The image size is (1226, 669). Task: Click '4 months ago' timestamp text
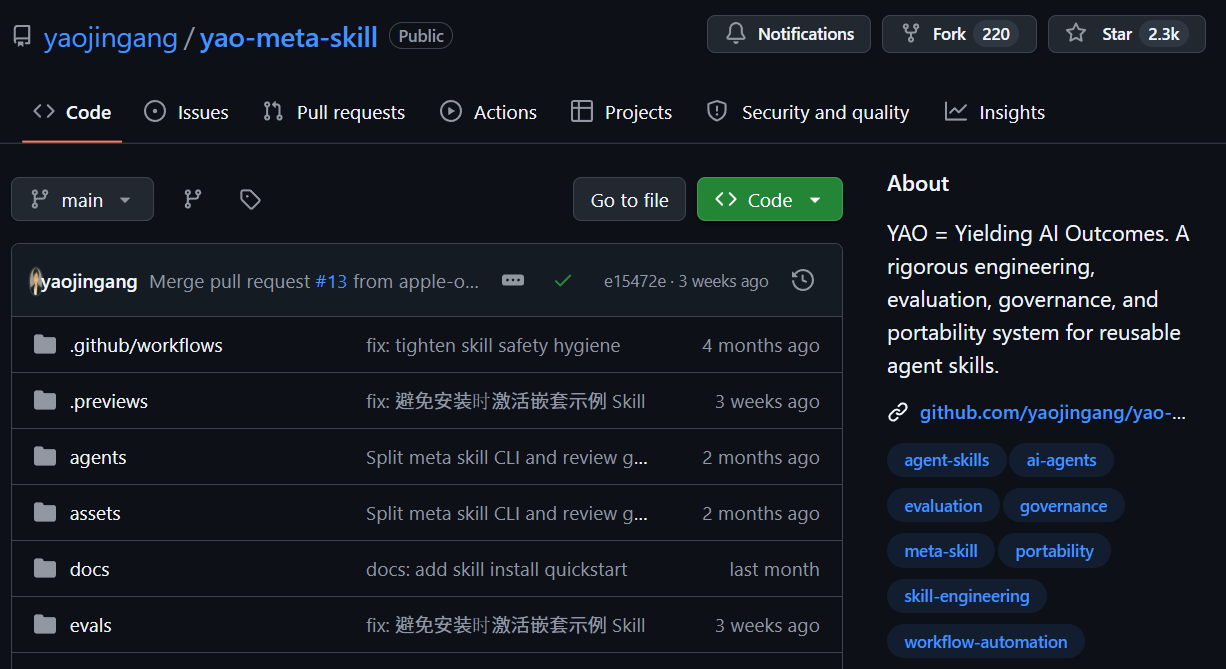[x=761, y=345]
